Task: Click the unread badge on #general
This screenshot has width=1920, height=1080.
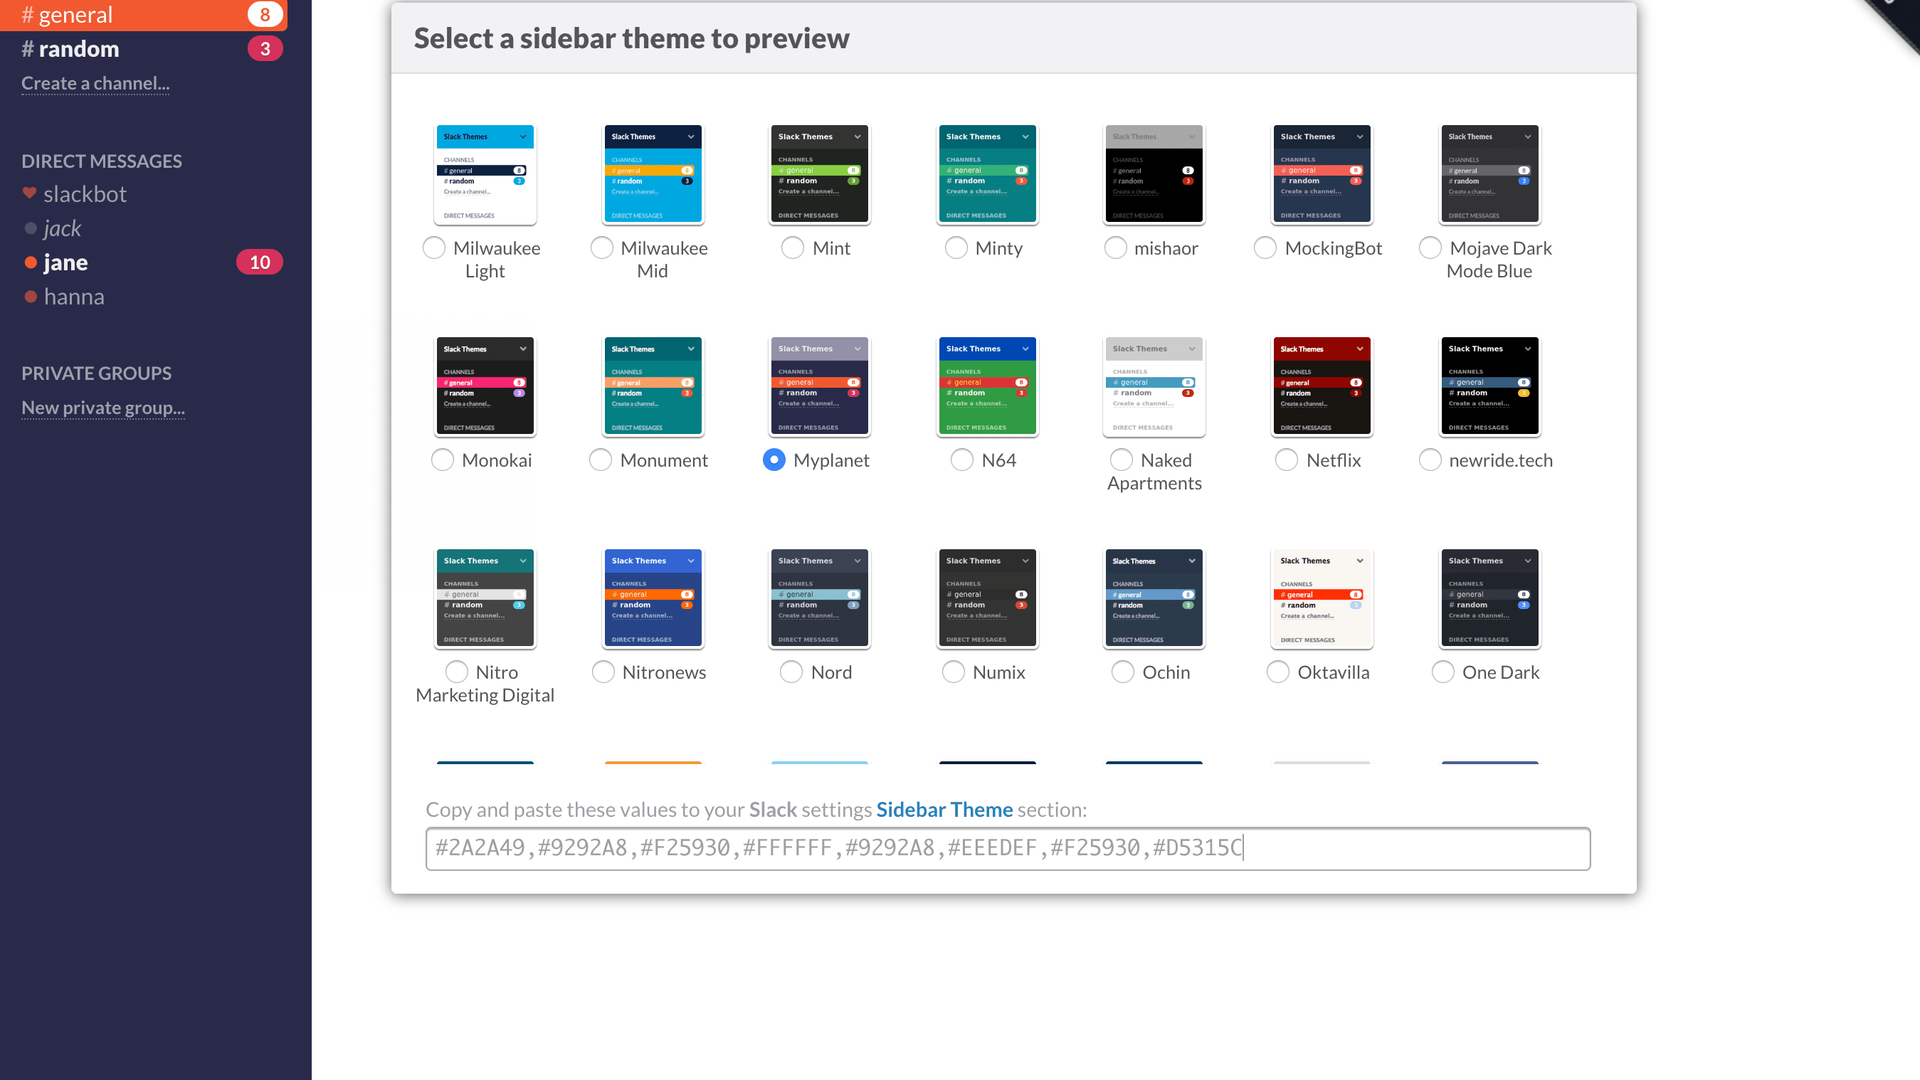Action: 264,14
